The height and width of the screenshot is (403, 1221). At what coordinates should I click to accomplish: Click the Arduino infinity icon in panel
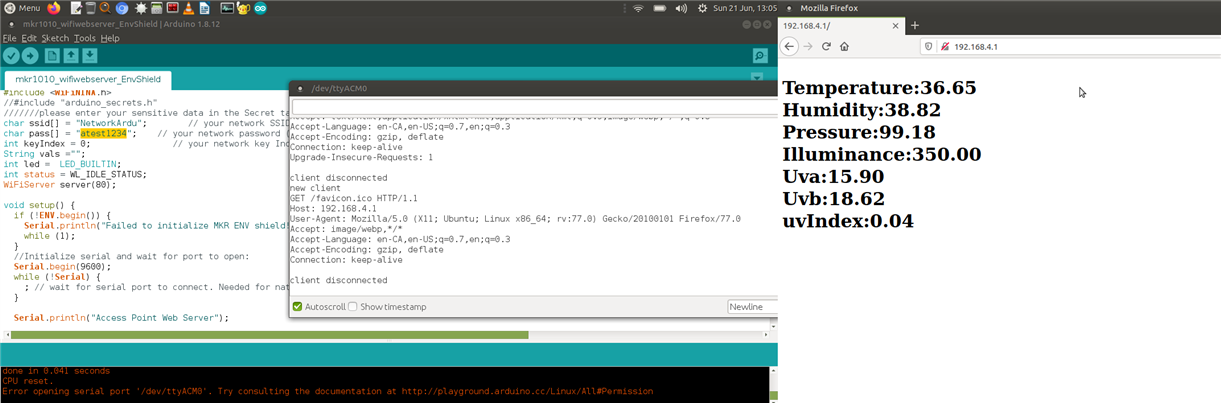[261, 8]
